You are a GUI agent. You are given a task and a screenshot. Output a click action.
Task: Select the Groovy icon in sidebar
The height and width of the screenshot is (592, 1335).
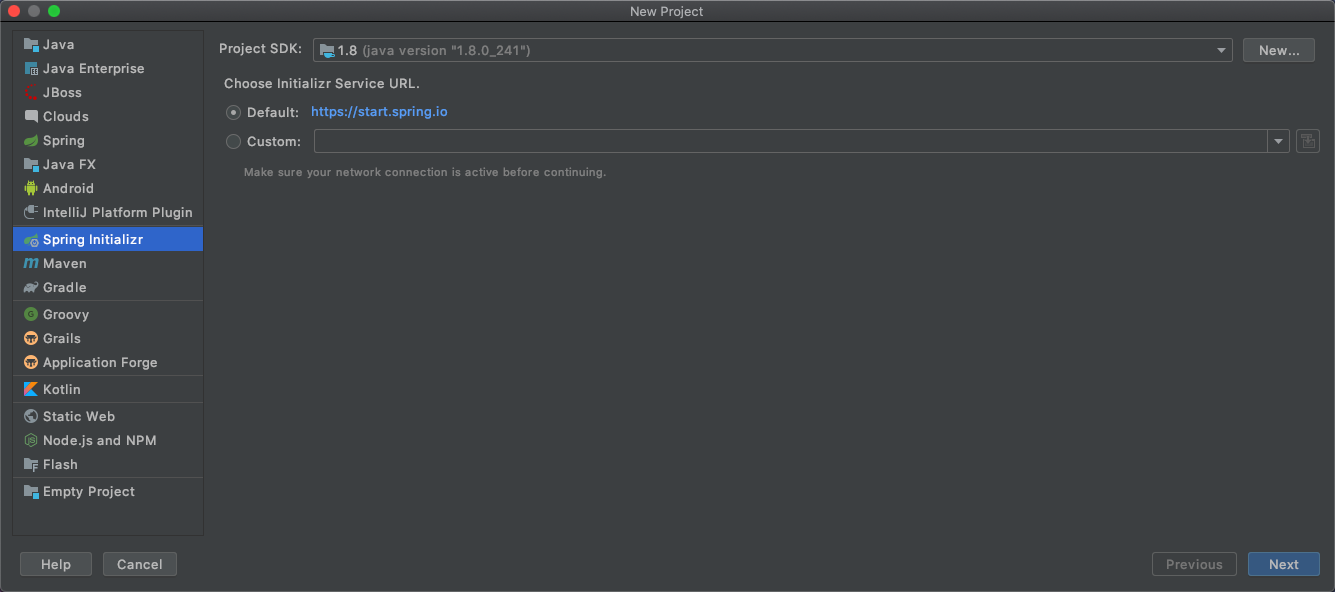(31, 314)
